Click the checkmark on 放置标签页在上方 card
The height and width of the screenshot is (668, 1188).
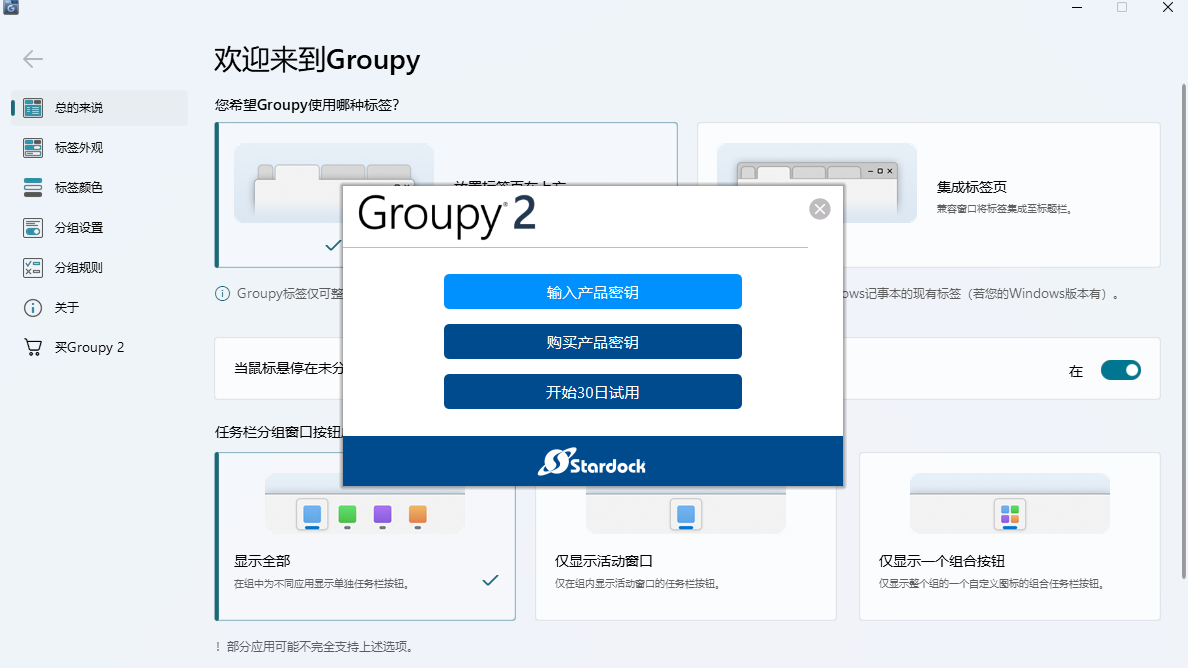pyautogui.click(x=331, y=244)
